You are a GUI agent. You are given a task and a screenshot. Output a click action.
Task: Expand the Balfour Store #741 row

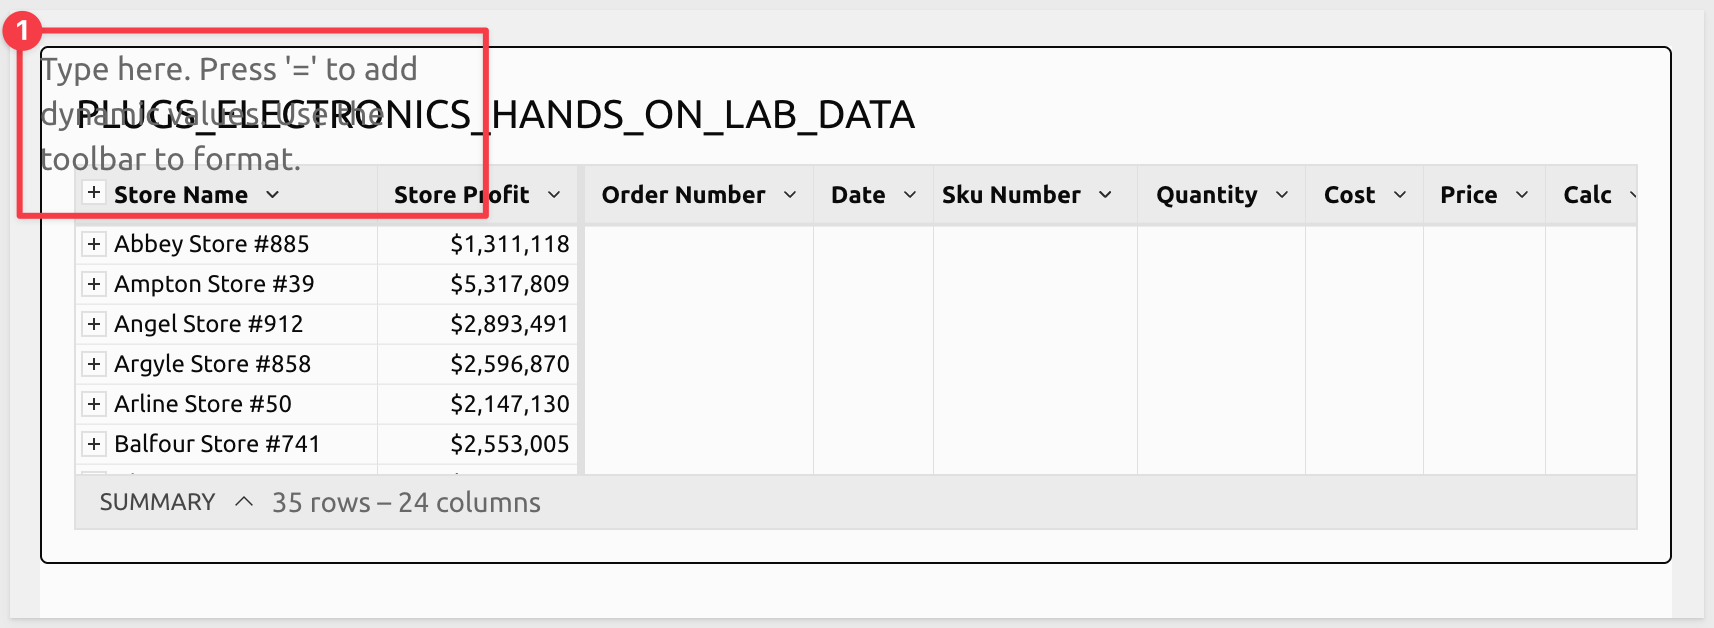point(94,444)
